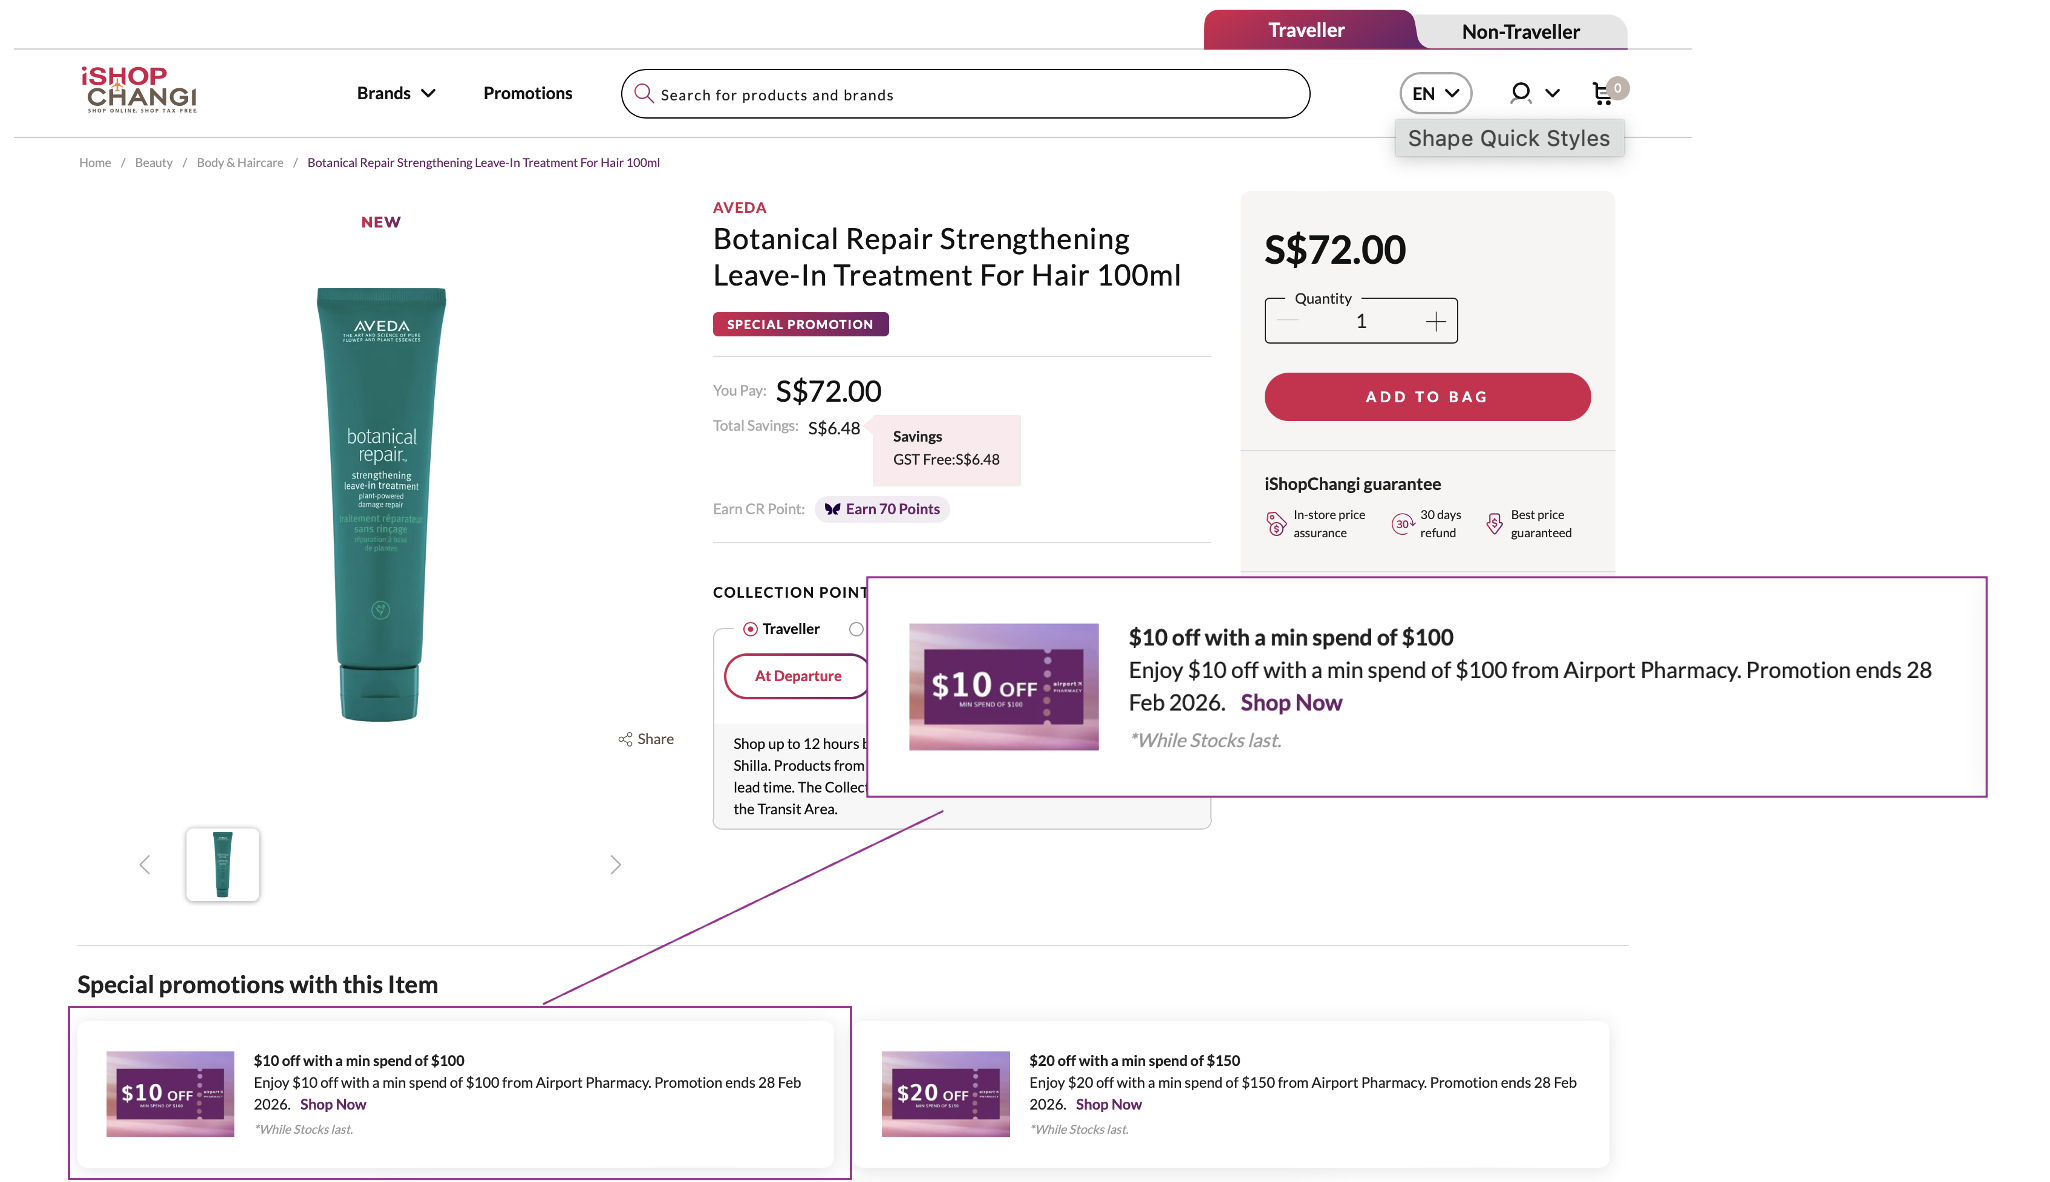
Task: Click the ADD TO BAG button
Action: tap(1427, 397)
